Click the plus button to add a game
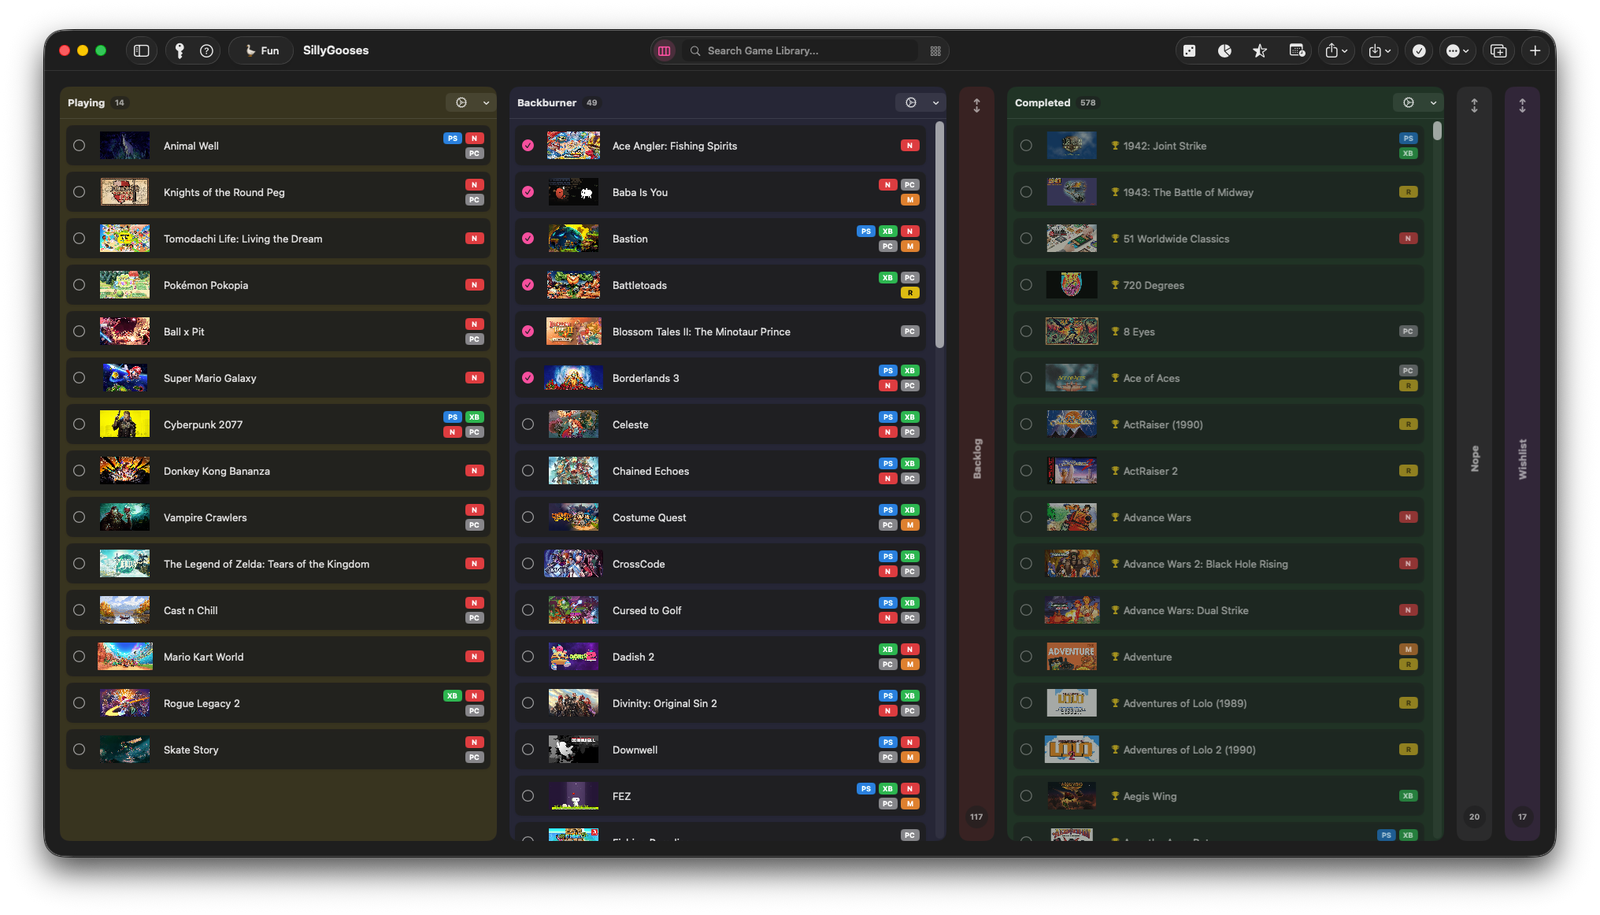This screenshot has height=915, width=1600. [x=1535, y=51]
